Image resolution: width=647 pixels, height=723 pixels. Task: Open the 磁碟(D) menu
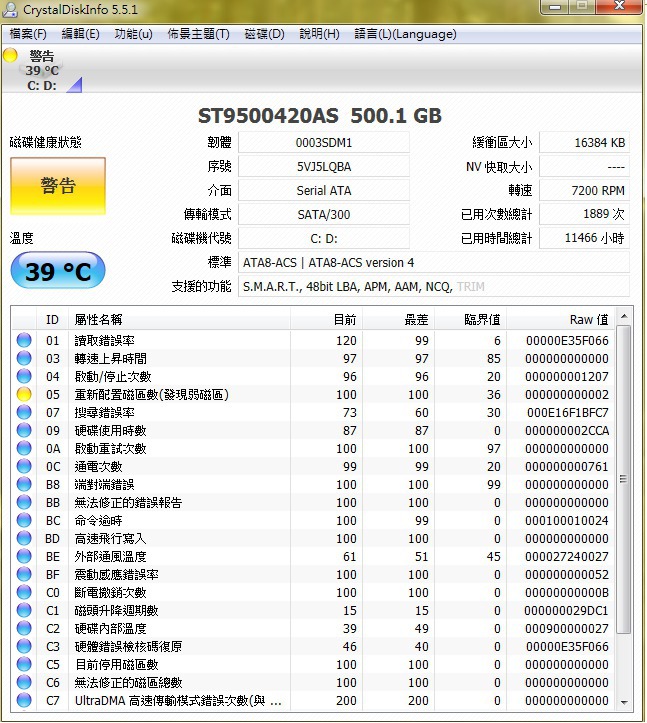tap(264, 34)
